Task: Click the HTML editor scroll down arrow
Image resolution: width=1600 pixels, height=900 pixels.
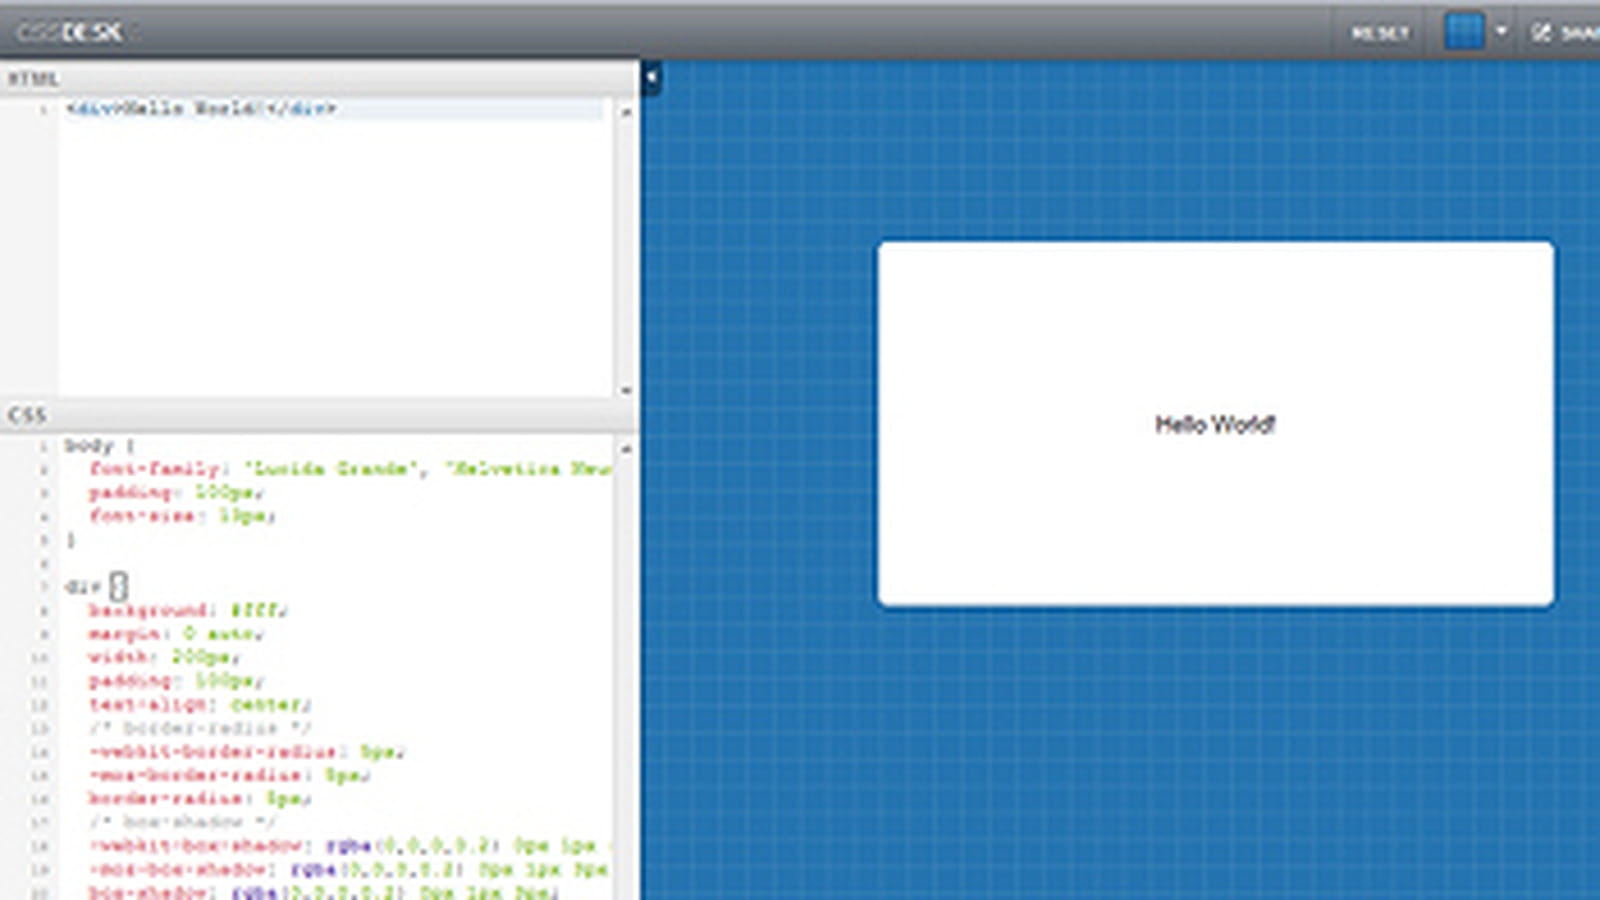Action: click(626, 390)
